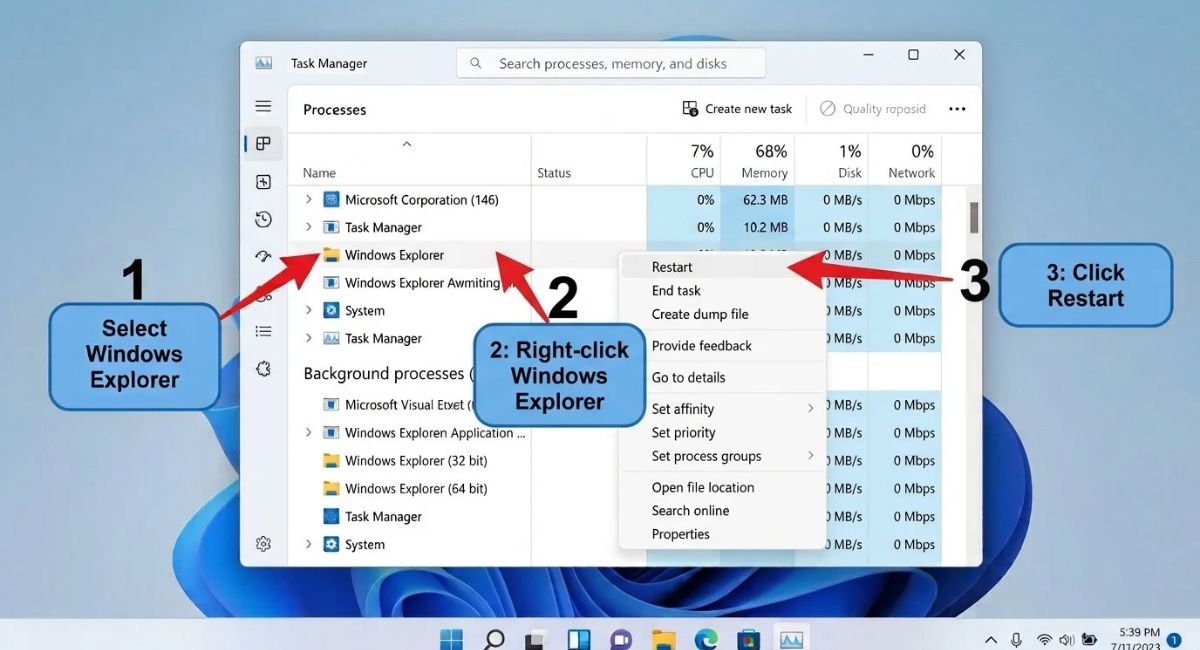Open the Services puzzle icon in sidebar
This screenshot has height=650, width=1200.
pyautogui.click(x=263, y=369)
